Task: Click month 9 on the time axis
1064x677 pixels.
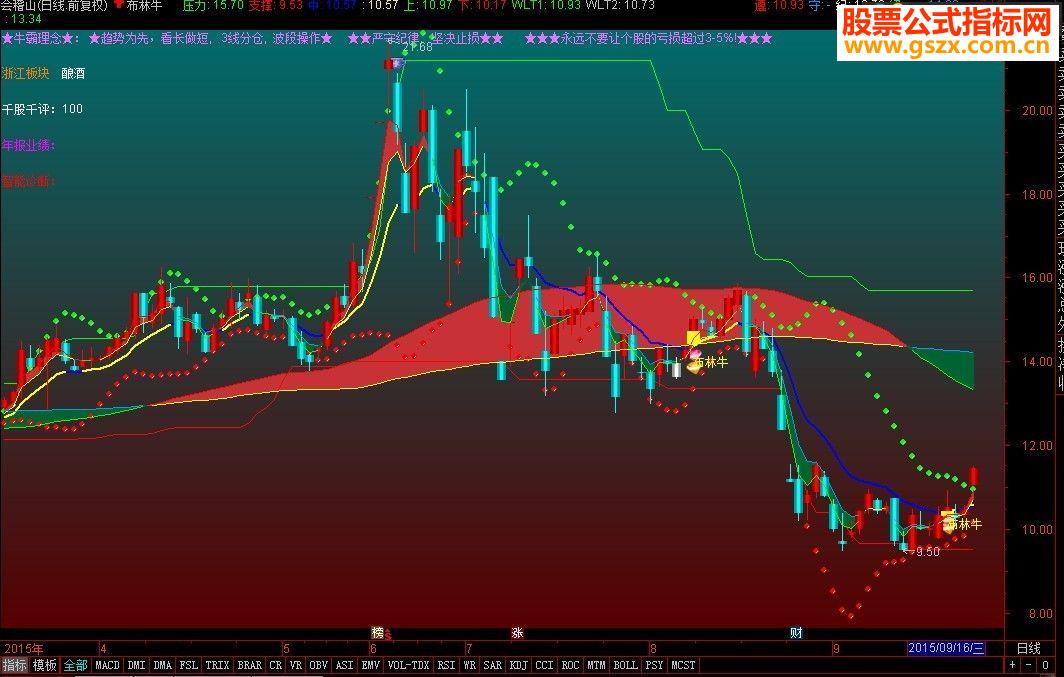Action: tap(837, 648)
